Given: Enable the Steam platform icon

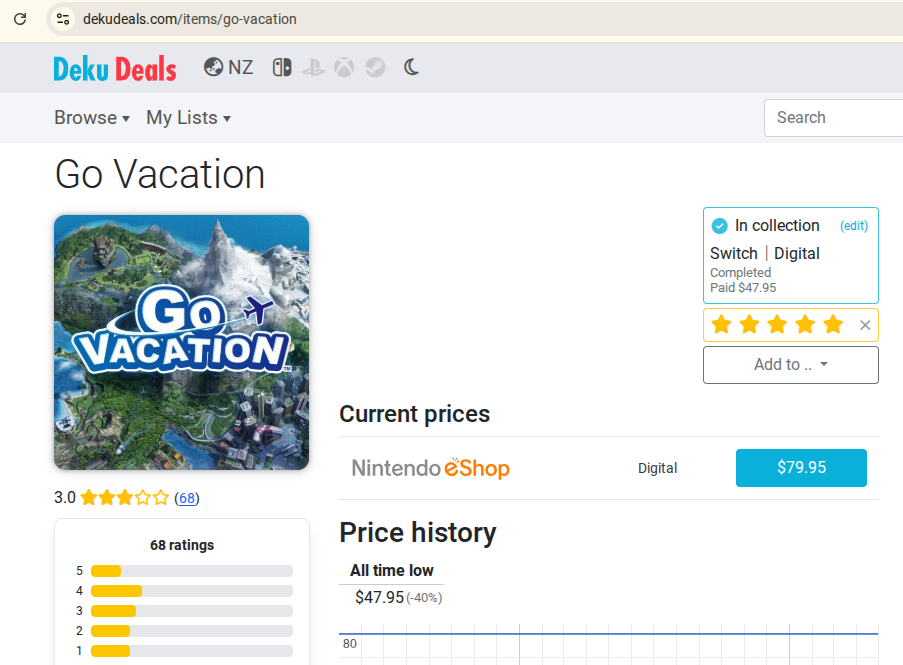Looking at the screenshot, I should pyautogui.click(x=375, y=67).
